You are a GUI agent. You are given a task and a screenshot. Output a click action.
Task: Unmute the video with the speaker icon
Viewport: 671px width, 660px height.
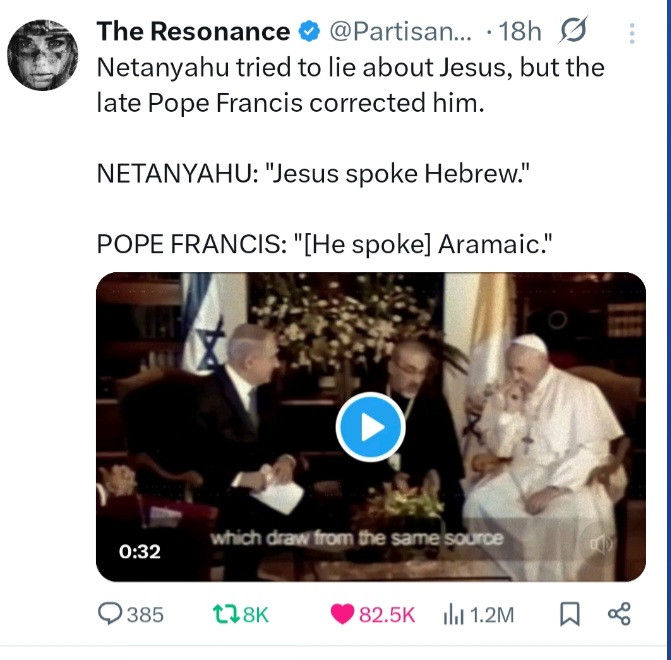[602, 543]
